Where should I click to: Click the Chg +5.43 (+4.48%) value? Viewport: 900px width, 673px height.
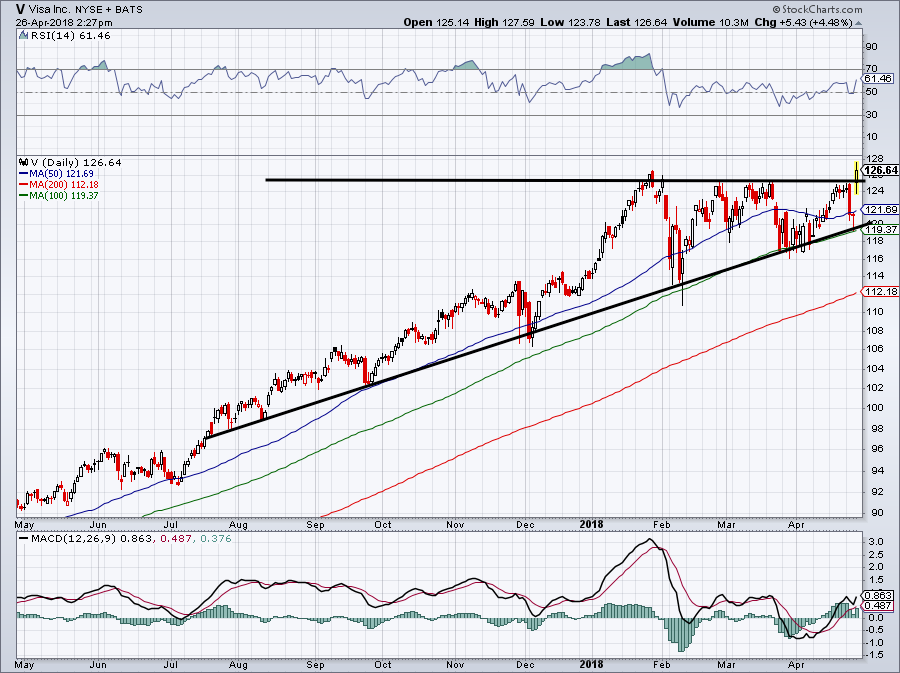(x=804, y=22)
